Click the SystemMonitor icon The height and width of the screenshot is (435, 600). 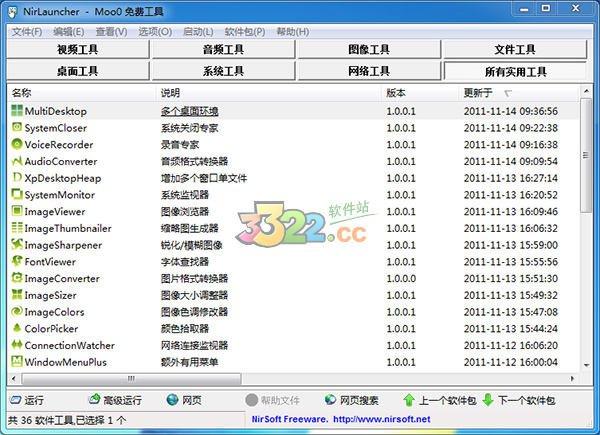[17, 194]
